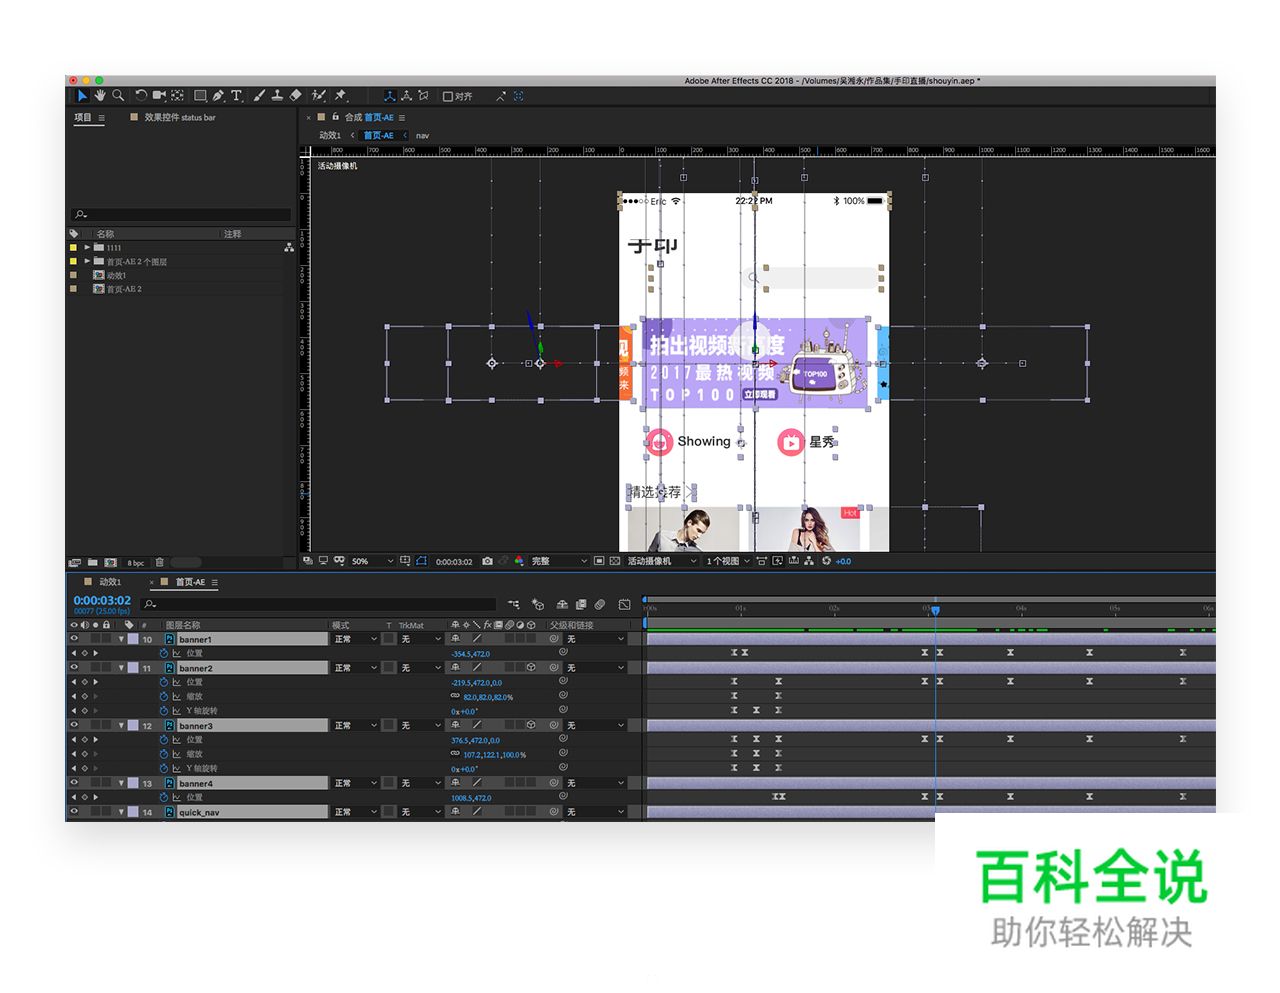Click the 8 bpc color depth button

pos(135,563)
